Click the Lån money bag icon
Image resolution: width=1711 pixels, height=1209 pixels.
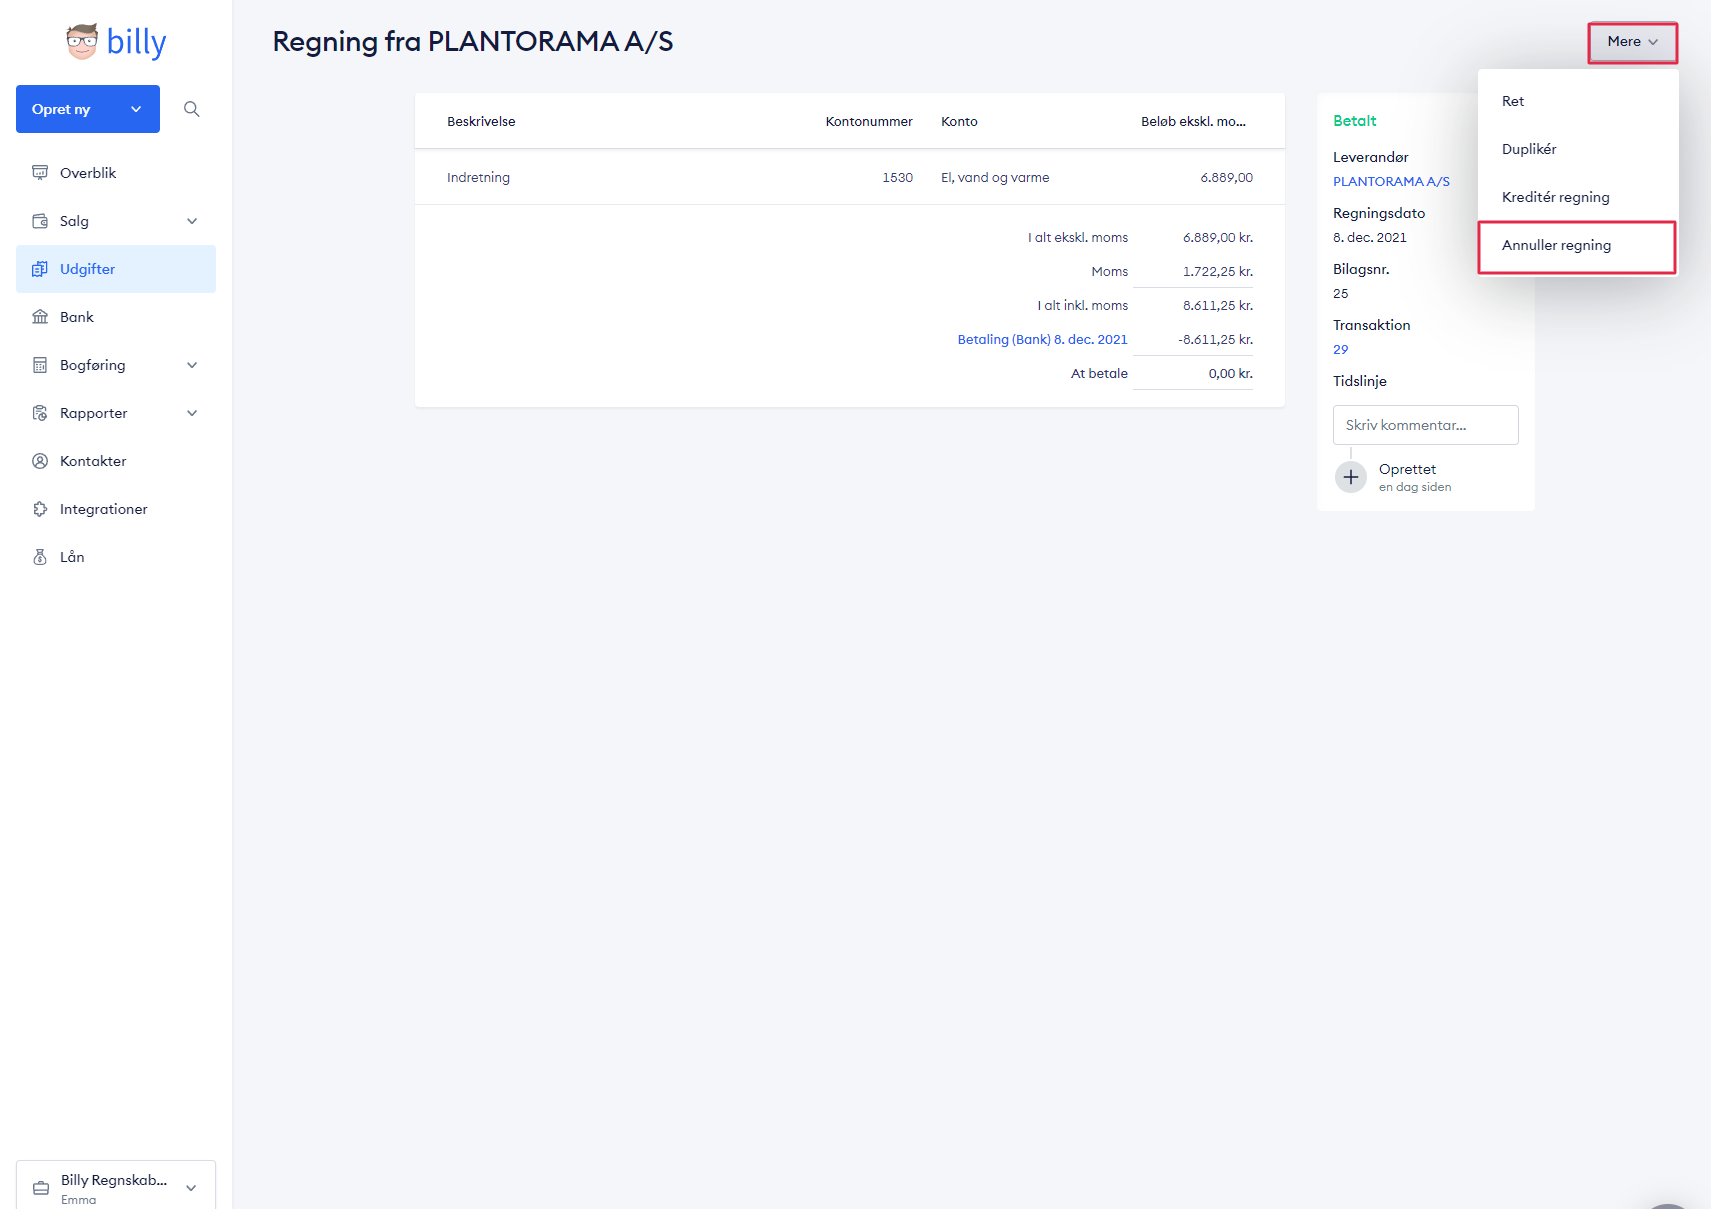click(40, 557)
